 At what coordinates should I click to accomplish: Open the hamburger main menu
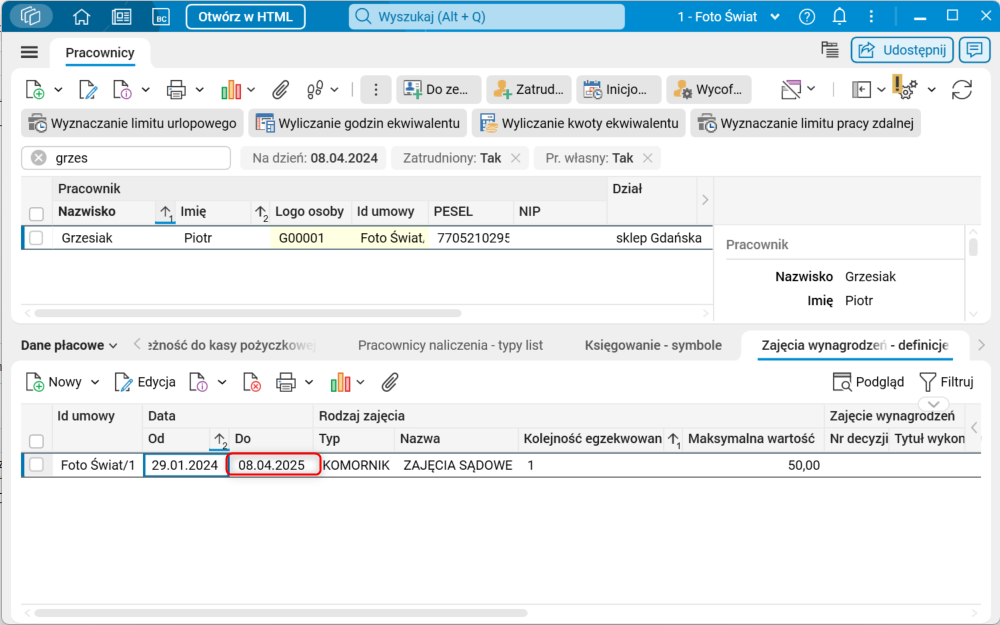[29, 52]
